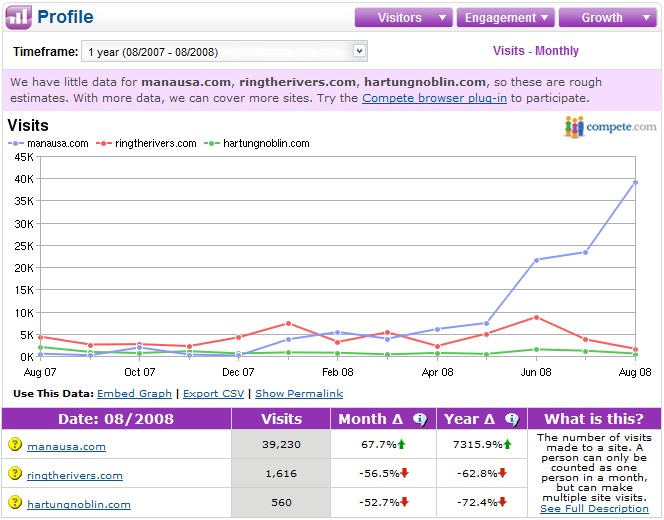Click the question mark icon beside ringtherivers.com
Image resolution: width=664 pixels, height=520 pixels.
[x=15, y=475]
